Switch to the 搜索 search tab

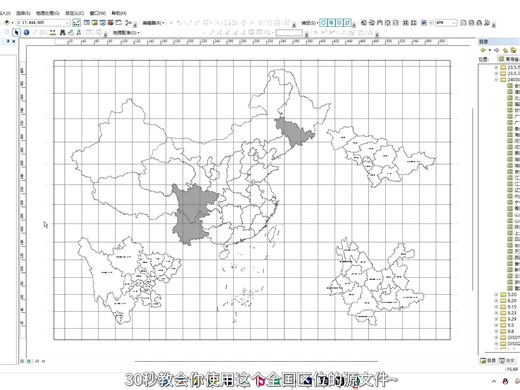click(507, 361)
